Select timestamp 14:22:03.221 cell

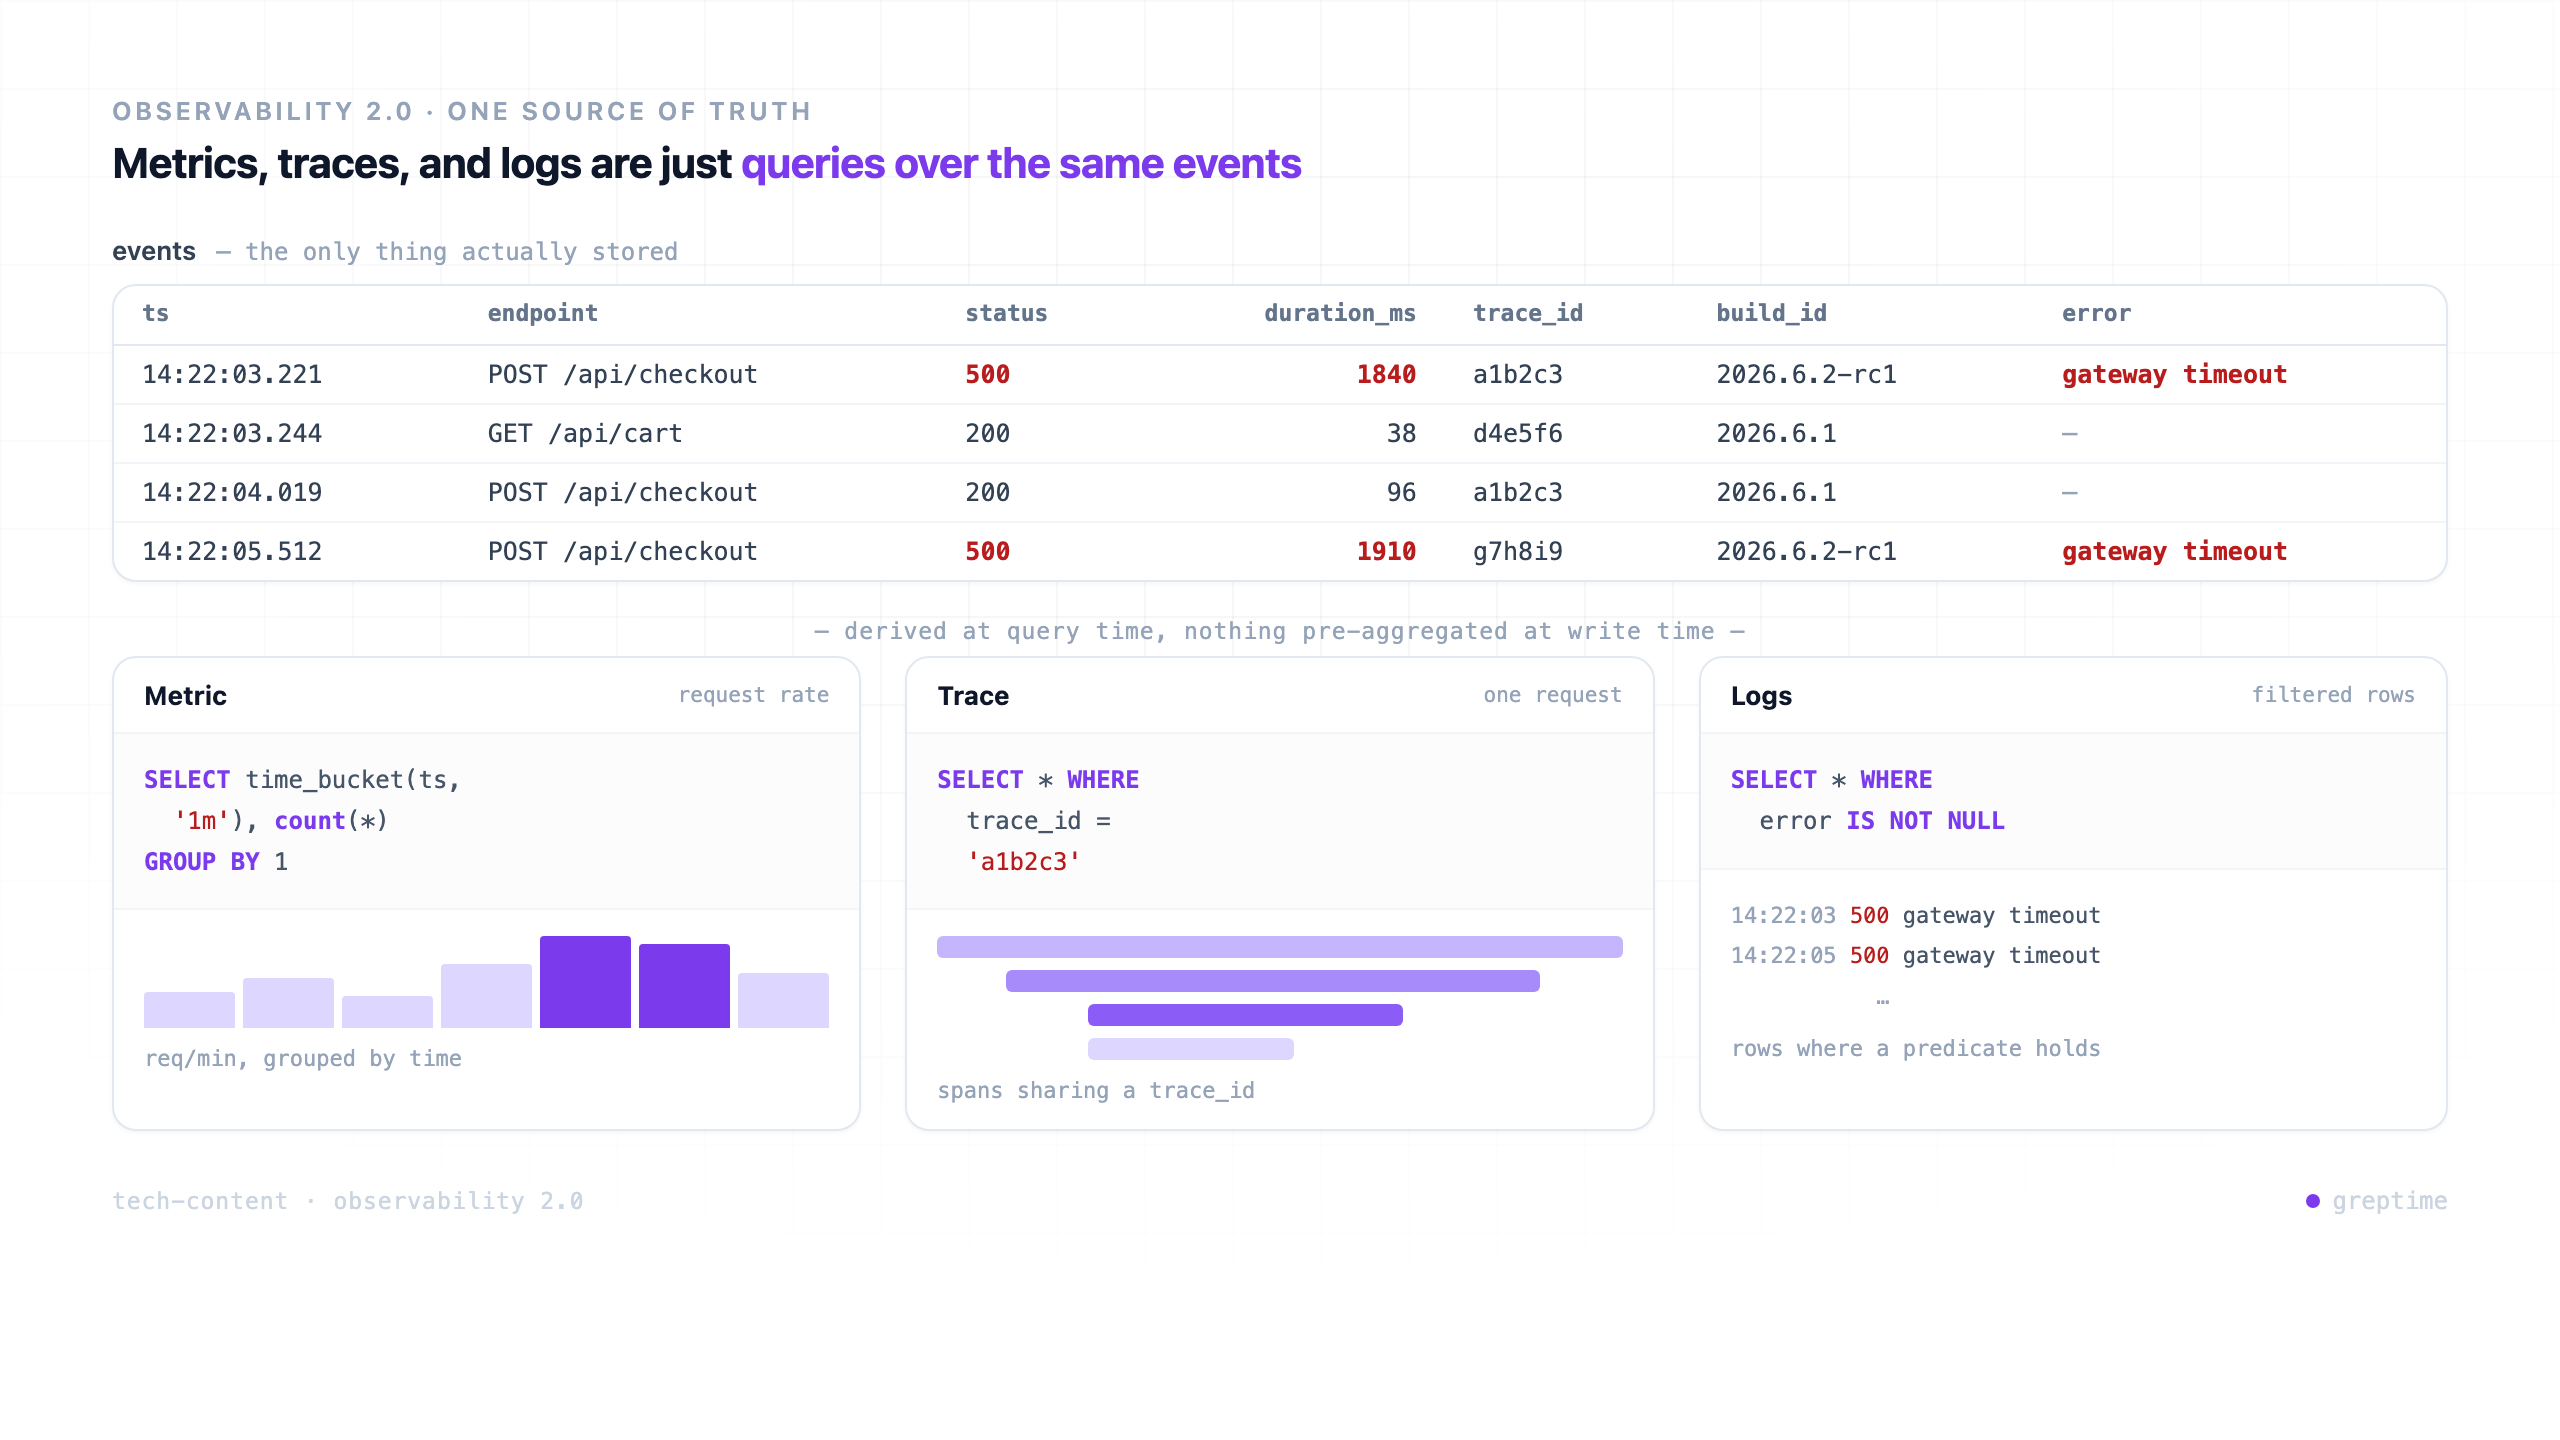click(x=232, y=374)
